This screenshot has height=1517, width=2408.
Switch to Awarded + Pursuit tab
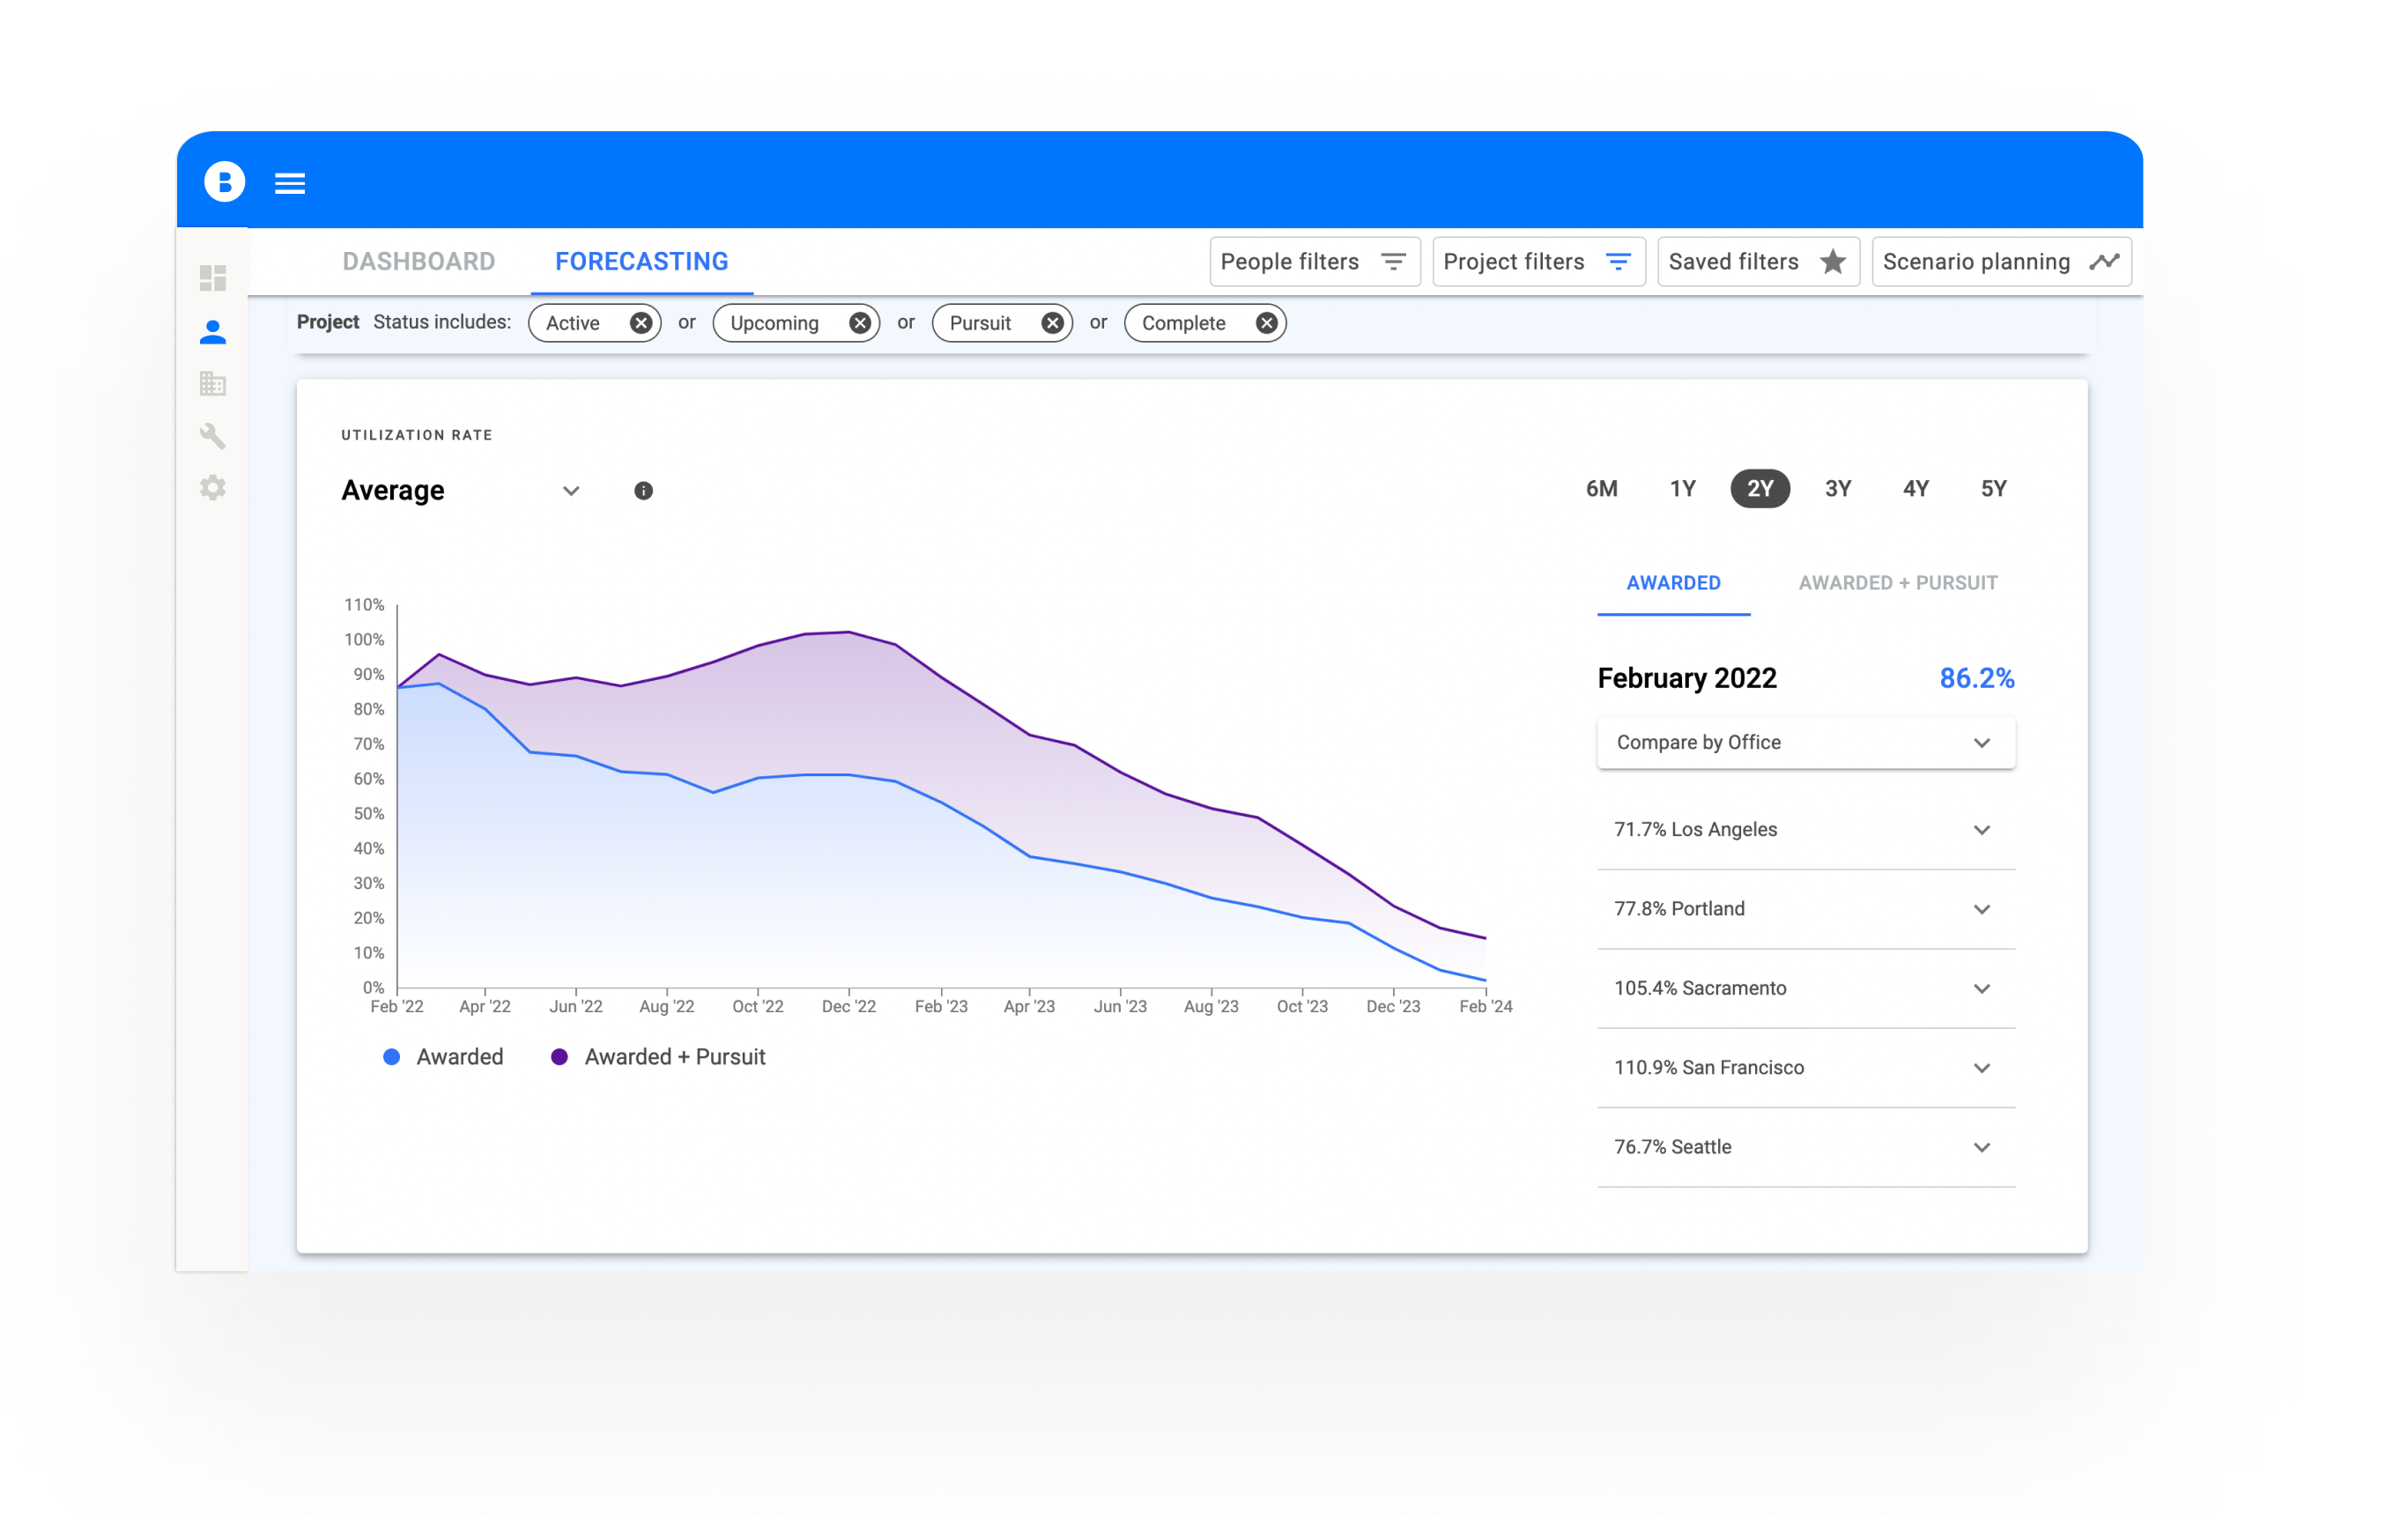1897,583
